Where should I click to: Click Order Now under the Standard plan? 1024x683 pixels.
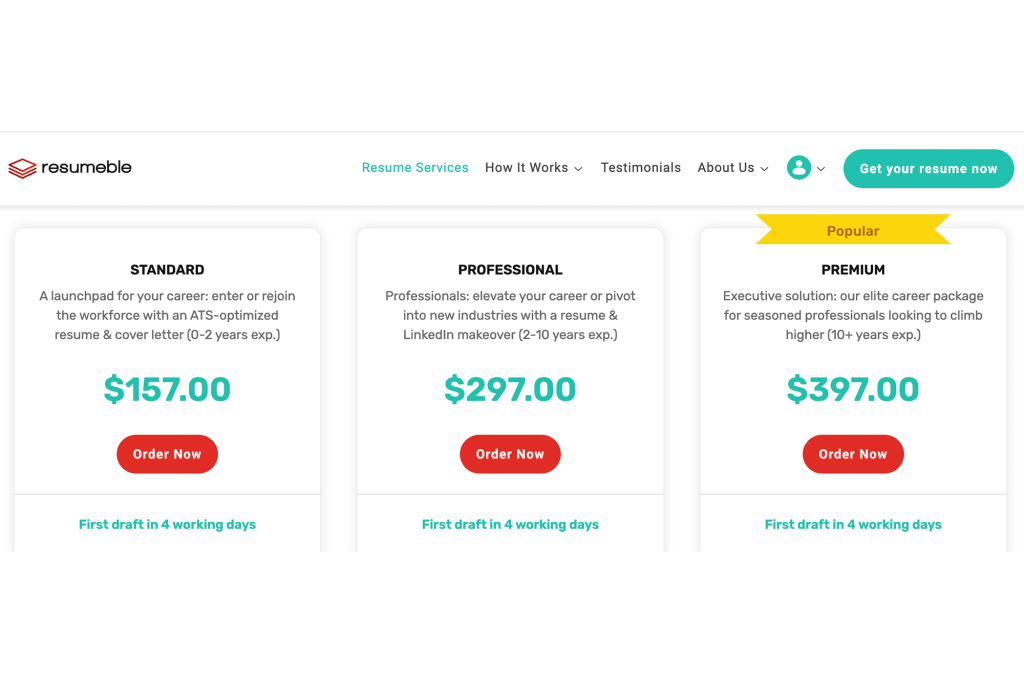coord(167,454)
